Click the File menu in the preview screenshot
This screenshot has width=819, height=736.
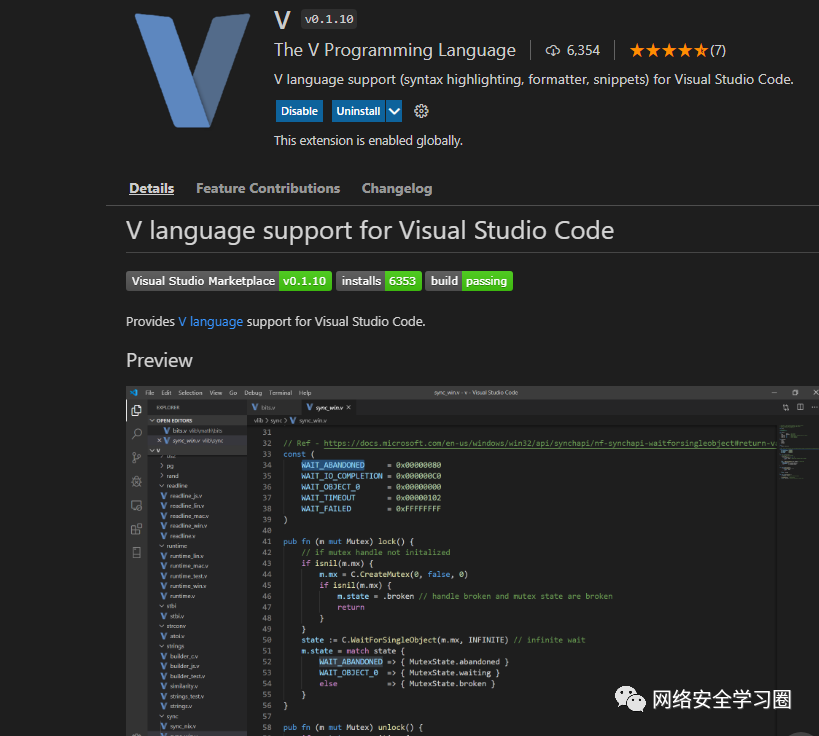click(149, 393)
